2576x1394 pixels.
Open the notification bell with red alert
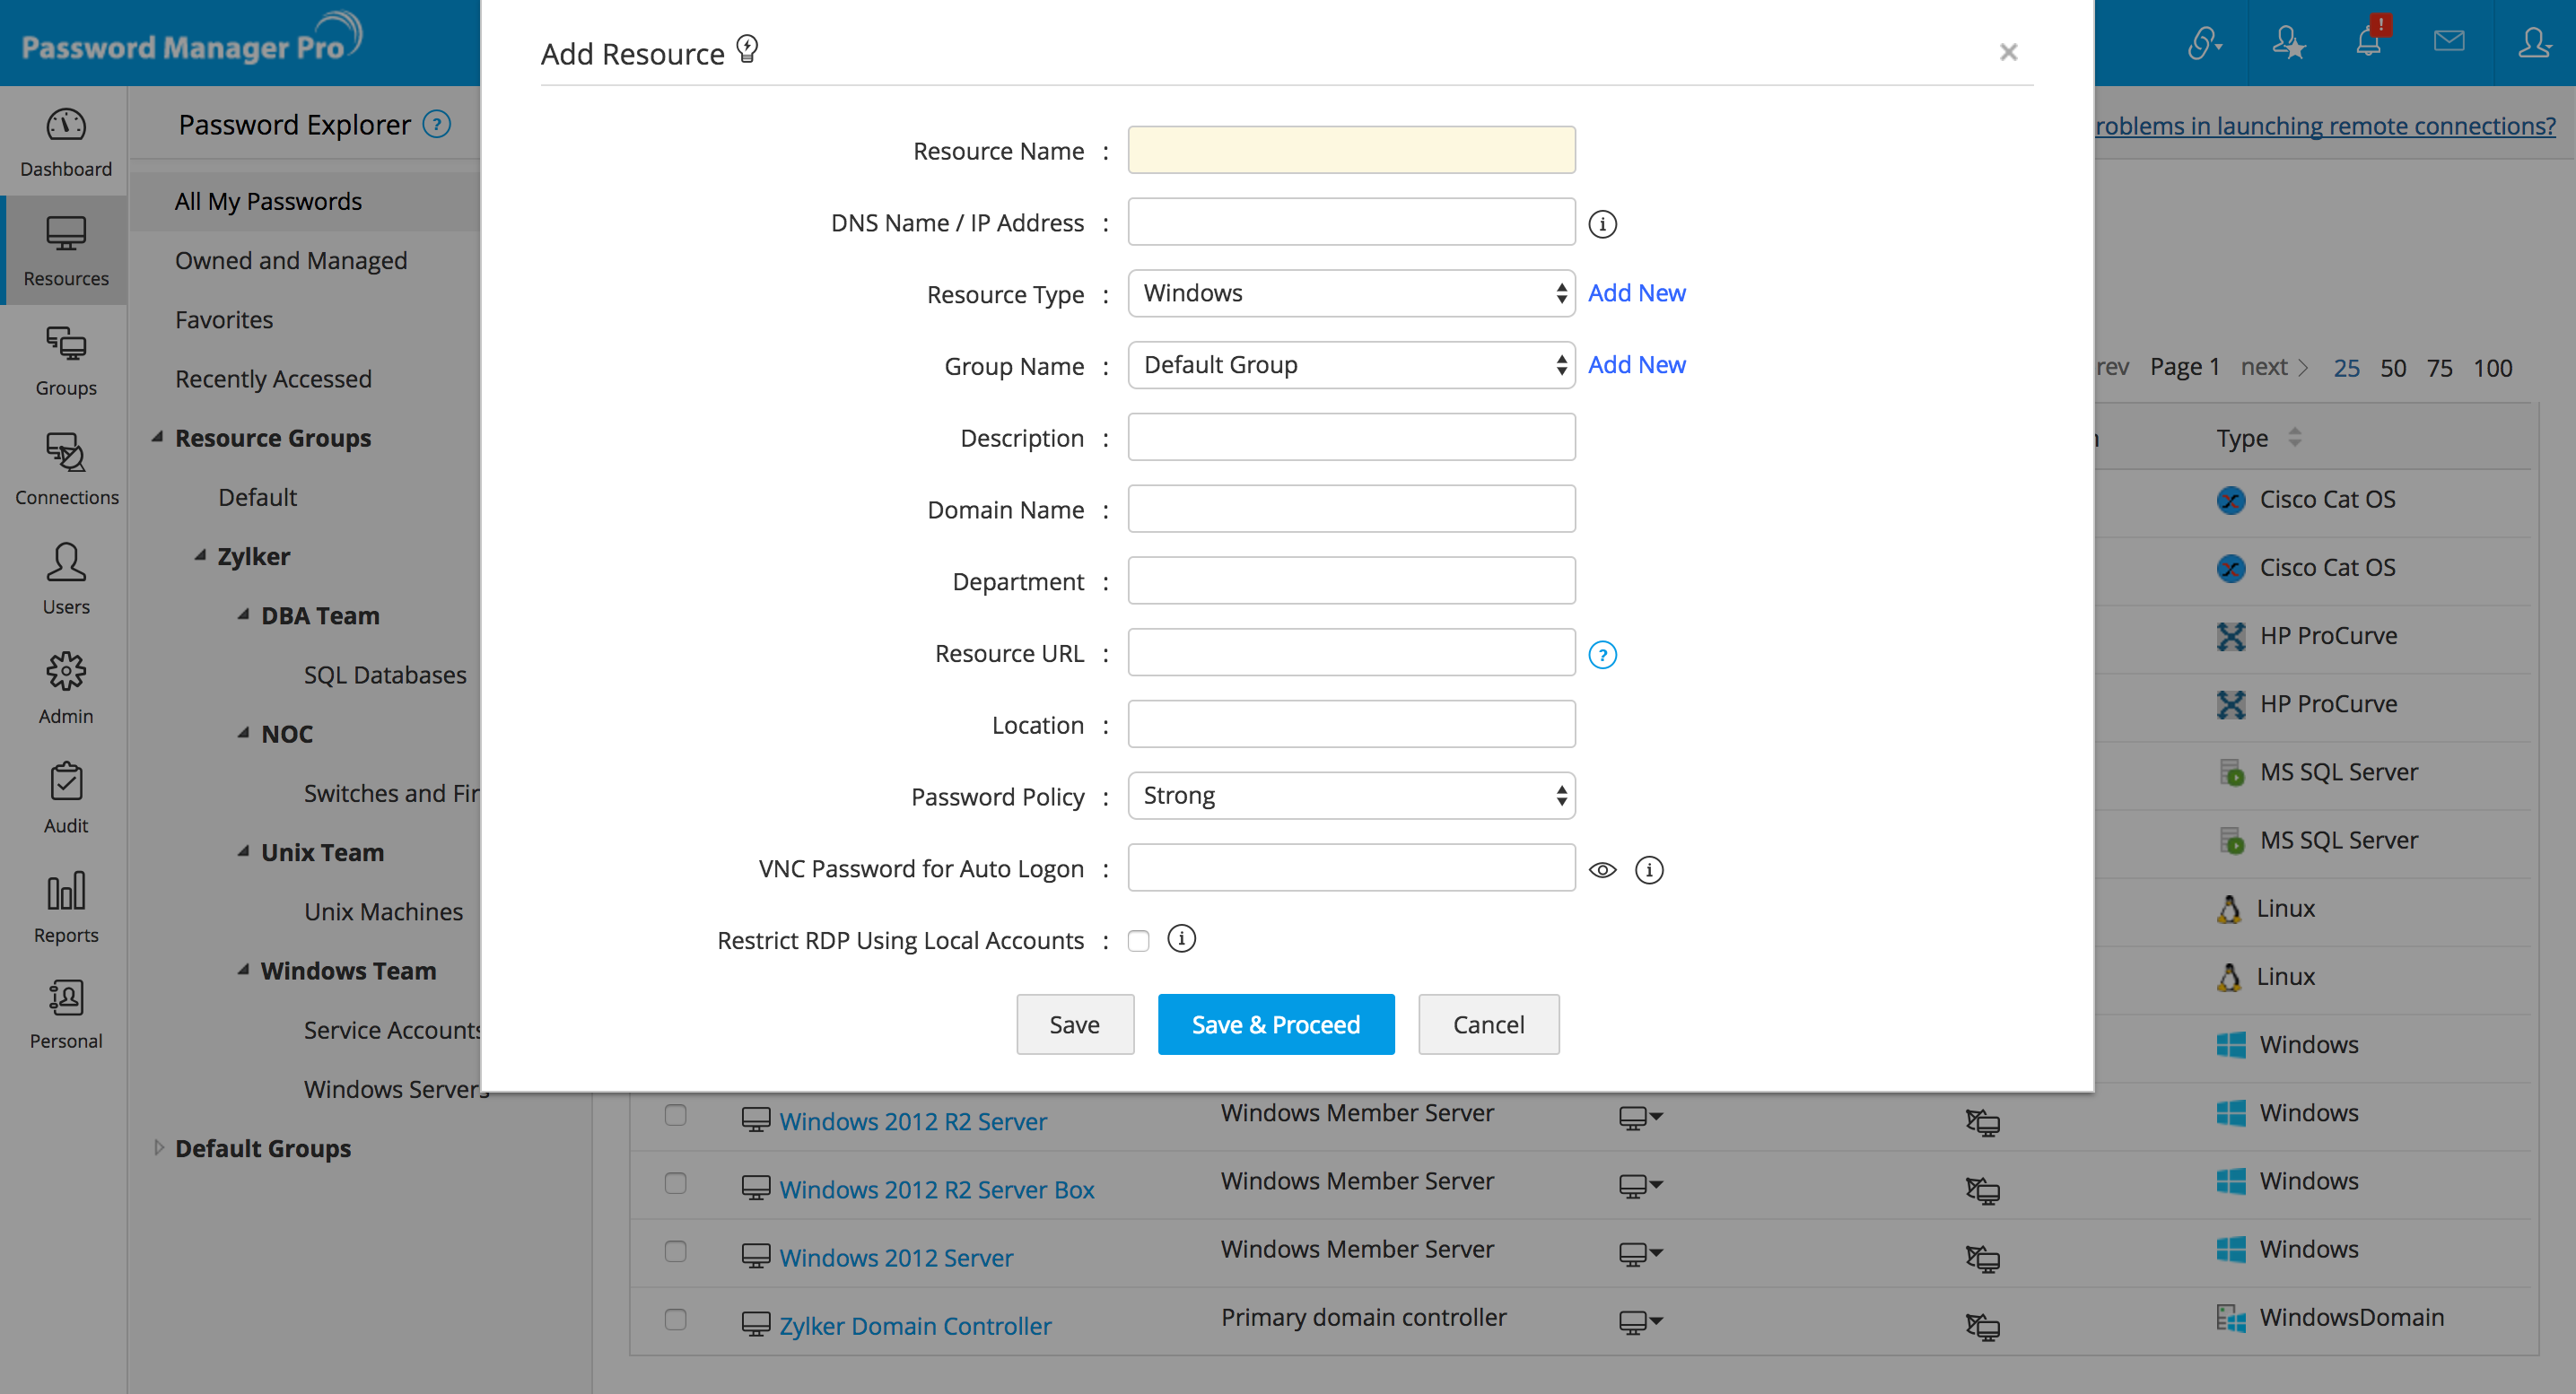point(2369,42)
